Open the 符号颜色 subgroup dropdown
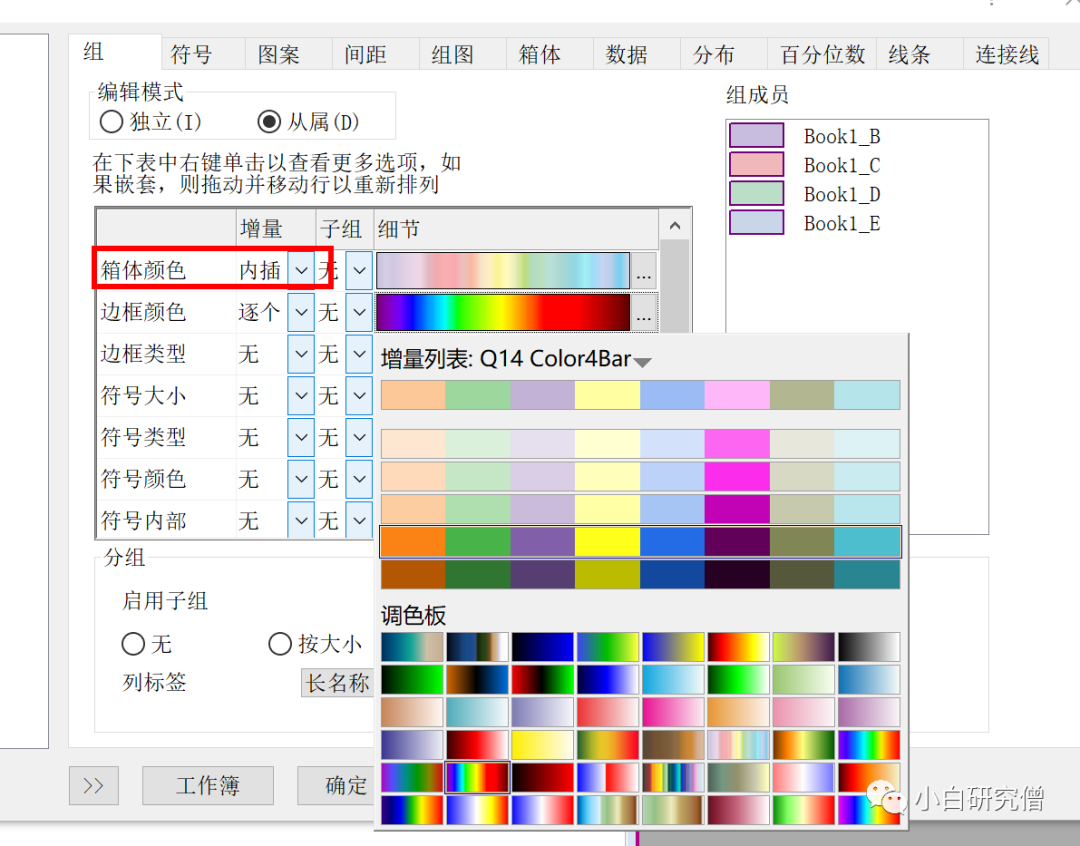 (359, 478)
